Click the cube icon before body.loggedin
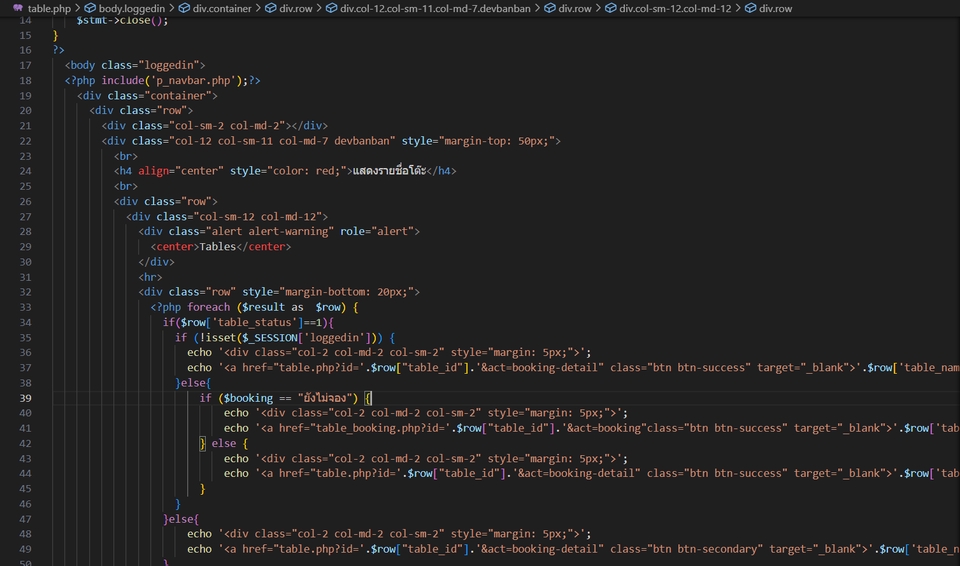Image resolution: width=960 pixels, height=566 pixels. pos(90,9)
